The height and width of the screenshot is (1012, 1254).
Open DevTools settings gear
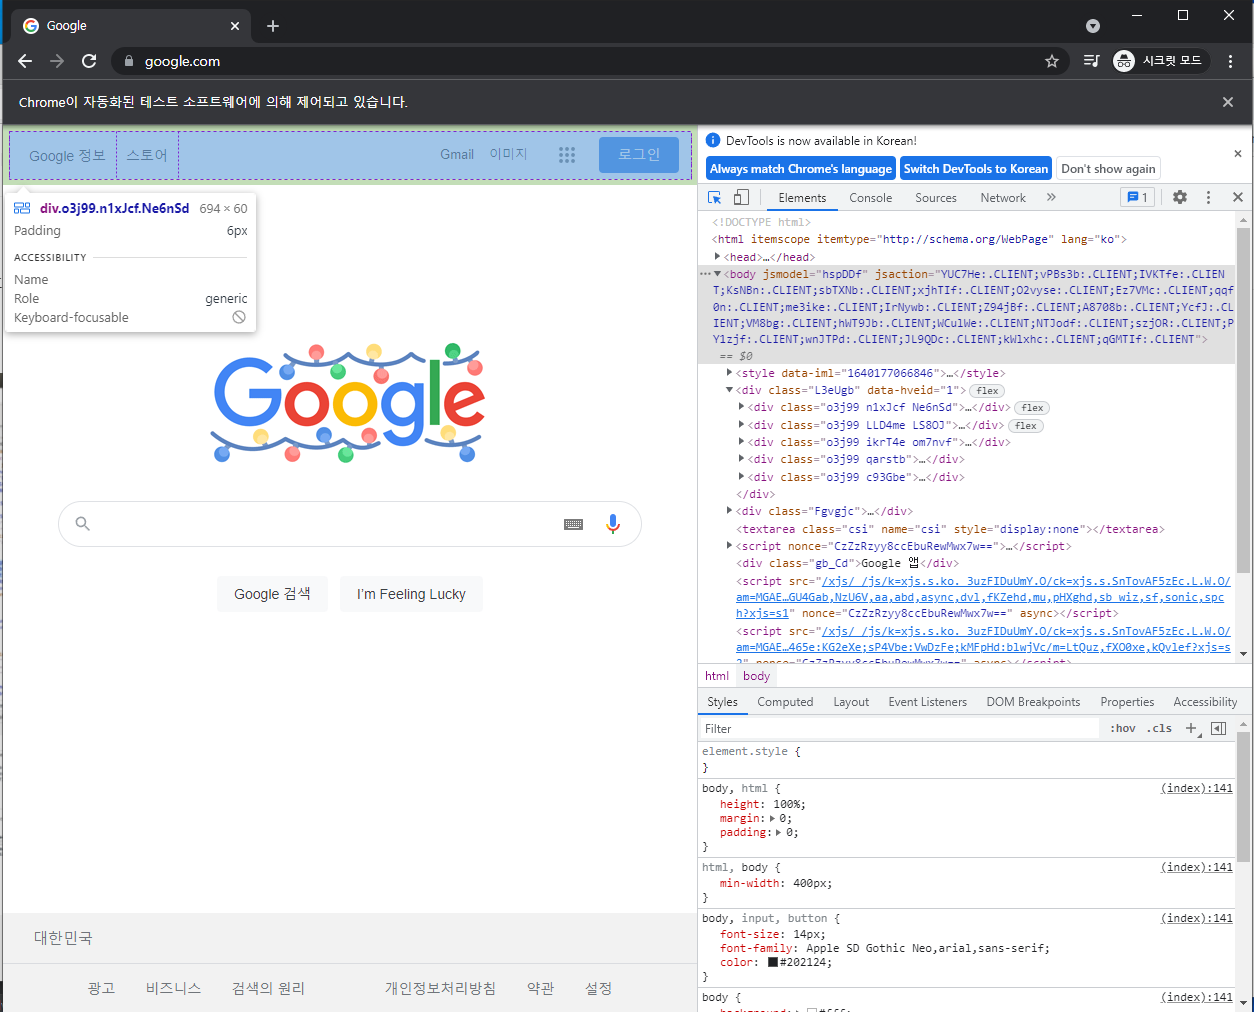[1180, 197]
